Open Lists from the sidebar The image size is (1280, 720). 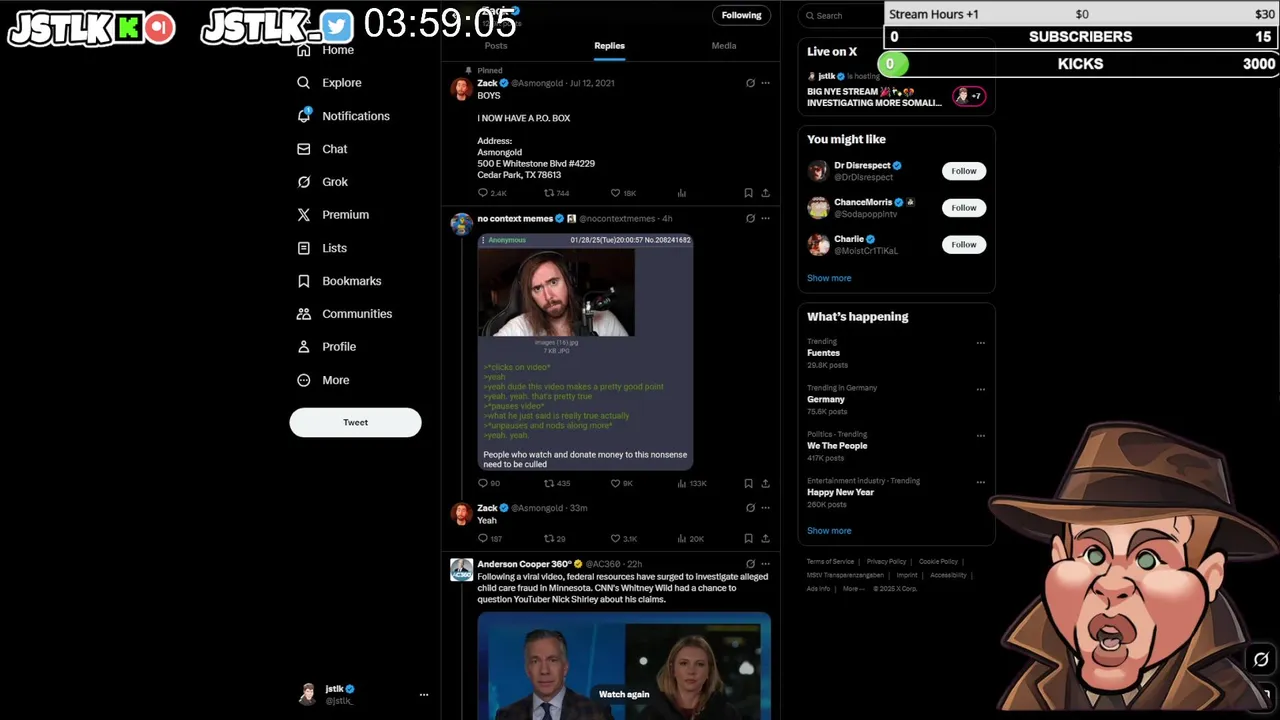tap(323, 248)
